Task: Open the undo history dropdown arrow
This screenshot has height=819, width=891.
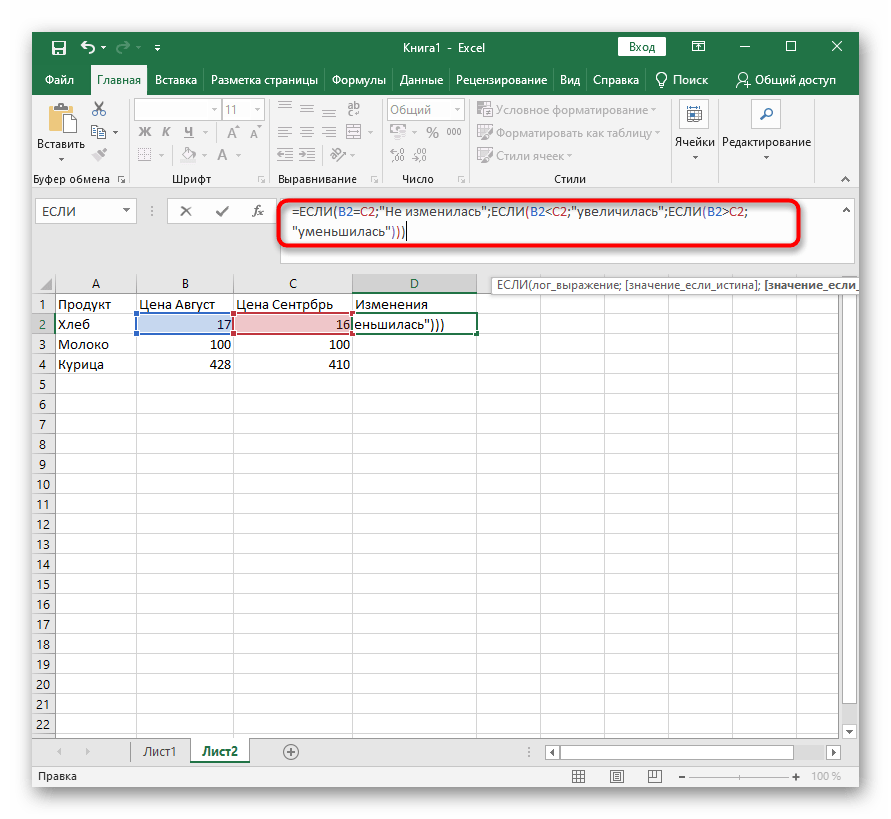Action: (x=103, y=48)
